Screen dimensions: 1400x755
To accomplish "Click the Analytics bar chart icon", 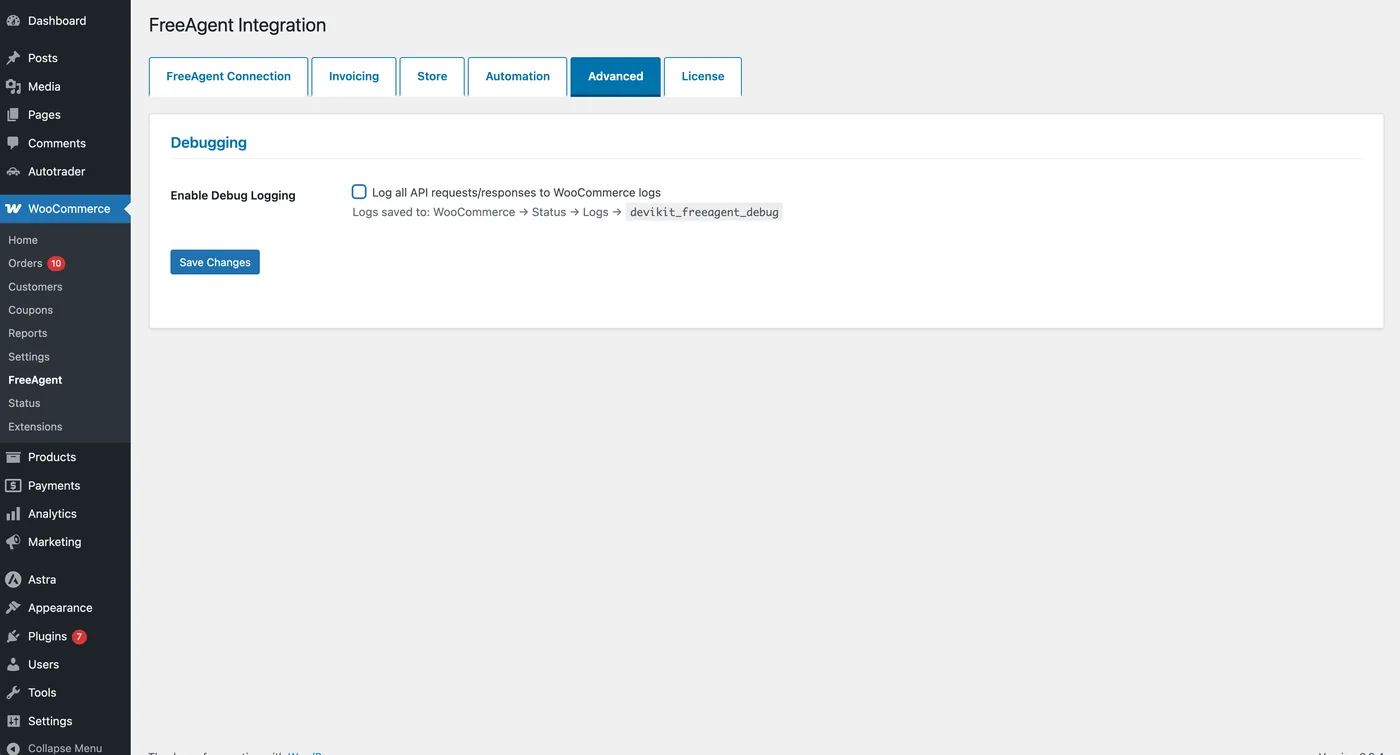I will point(13,514).
